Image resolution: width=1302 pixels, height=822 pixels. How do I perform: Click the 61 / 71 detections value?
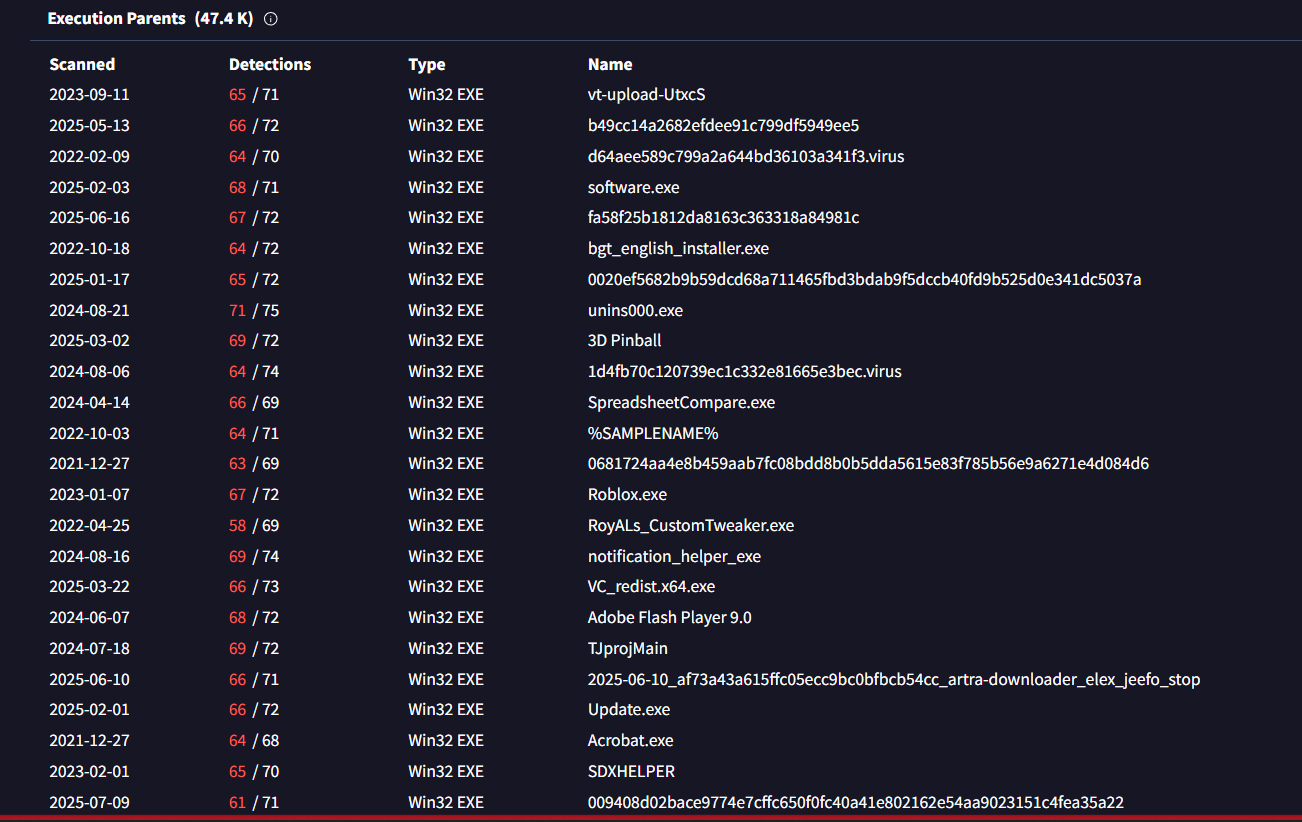click(x=254, y=803)
